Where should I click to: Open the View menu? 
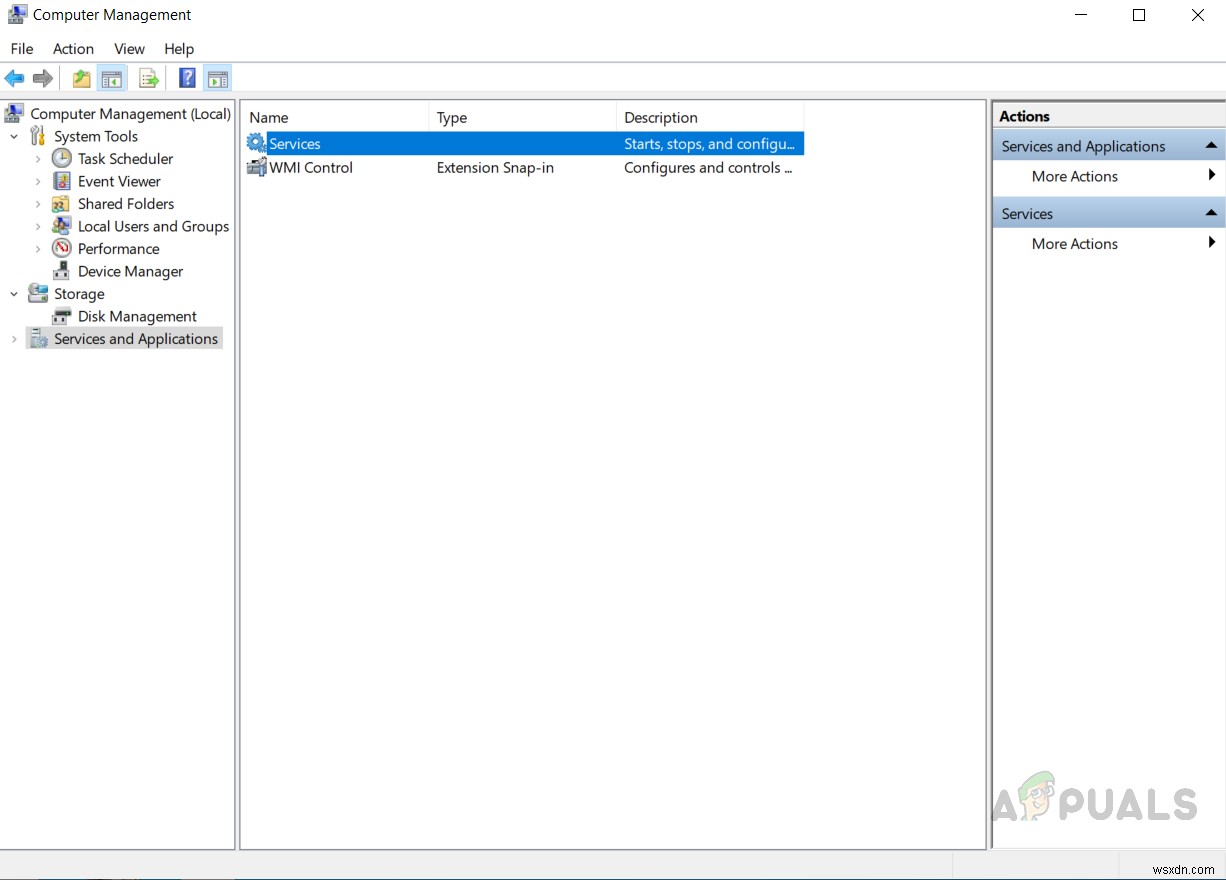click(x=129, y=48)
